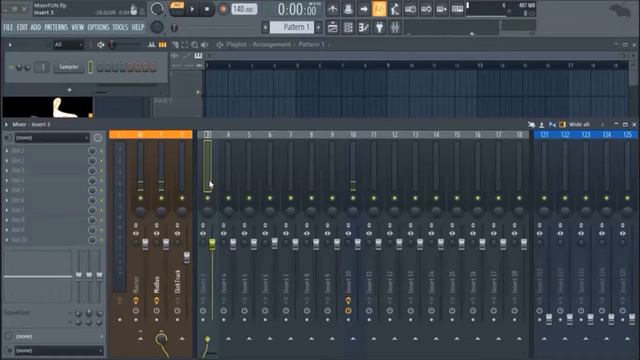Viewport: 640px width, 360px height.
Task: Open the mixer input (none) dropdown
Action: click(52, 138)
